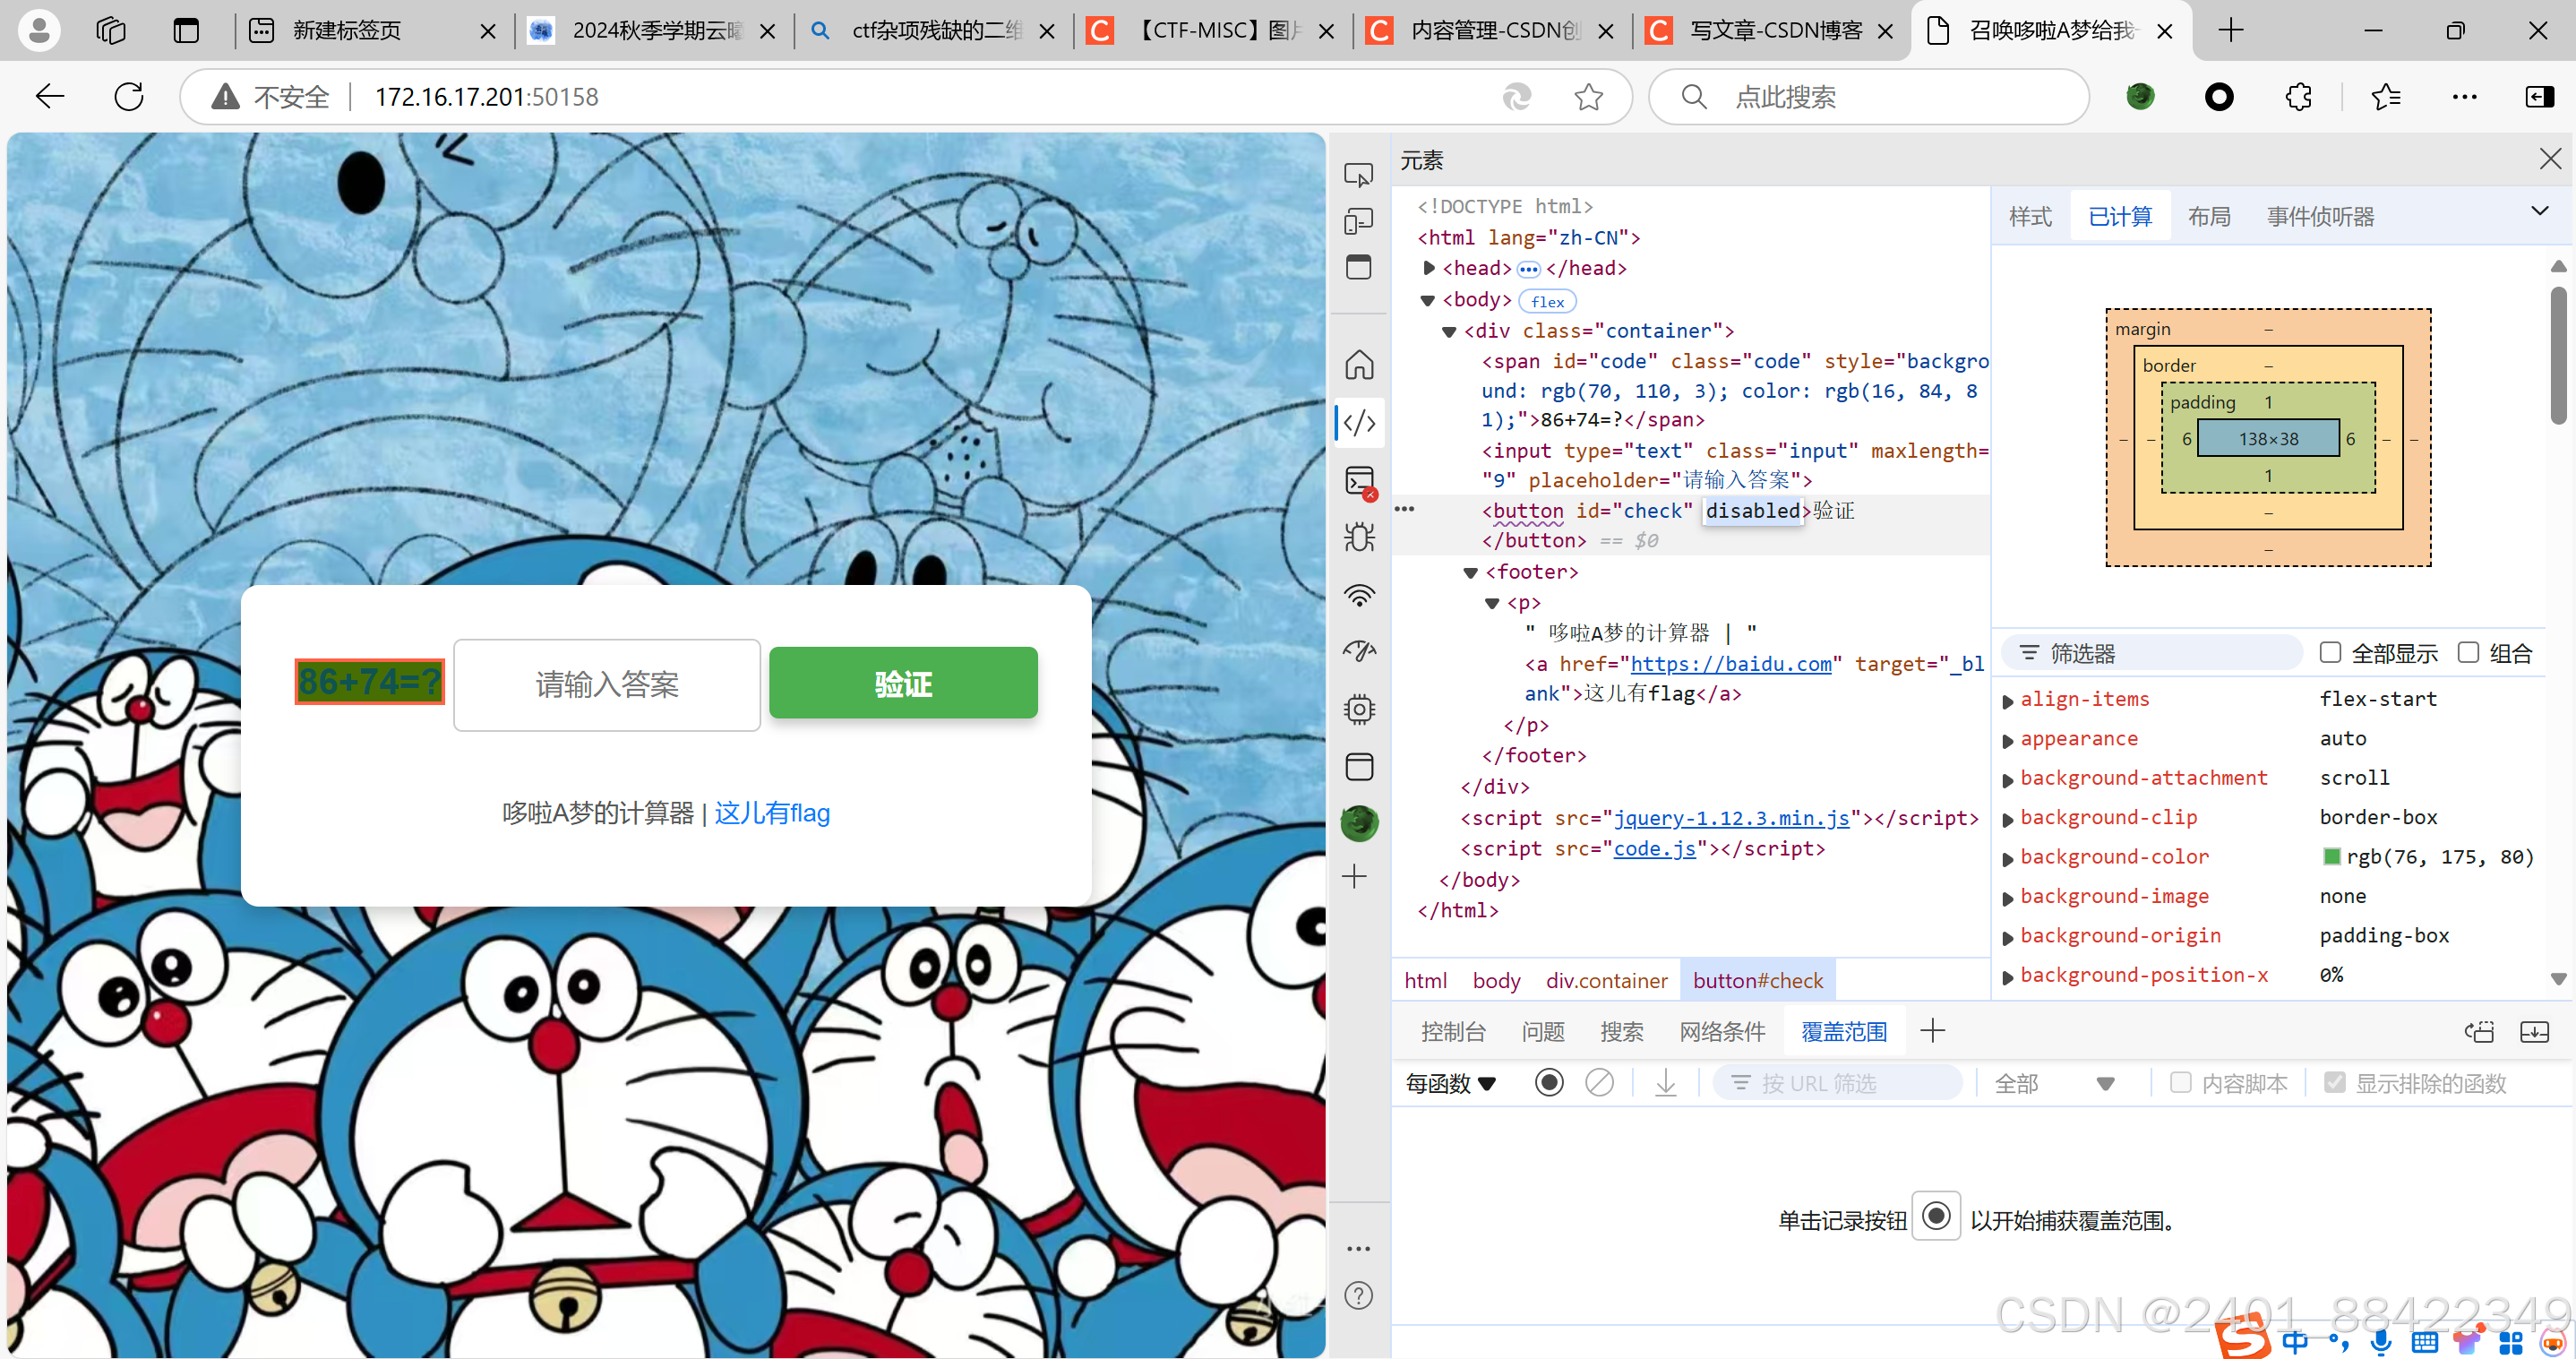Click the green 验证 button
Screen dimensions: 2576x1359
click(903, 683)
